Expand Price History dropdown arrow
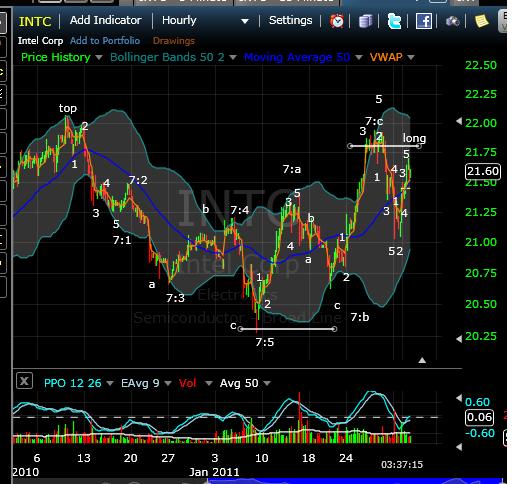Viewport: 512px width, 484px height. (99, 57)
